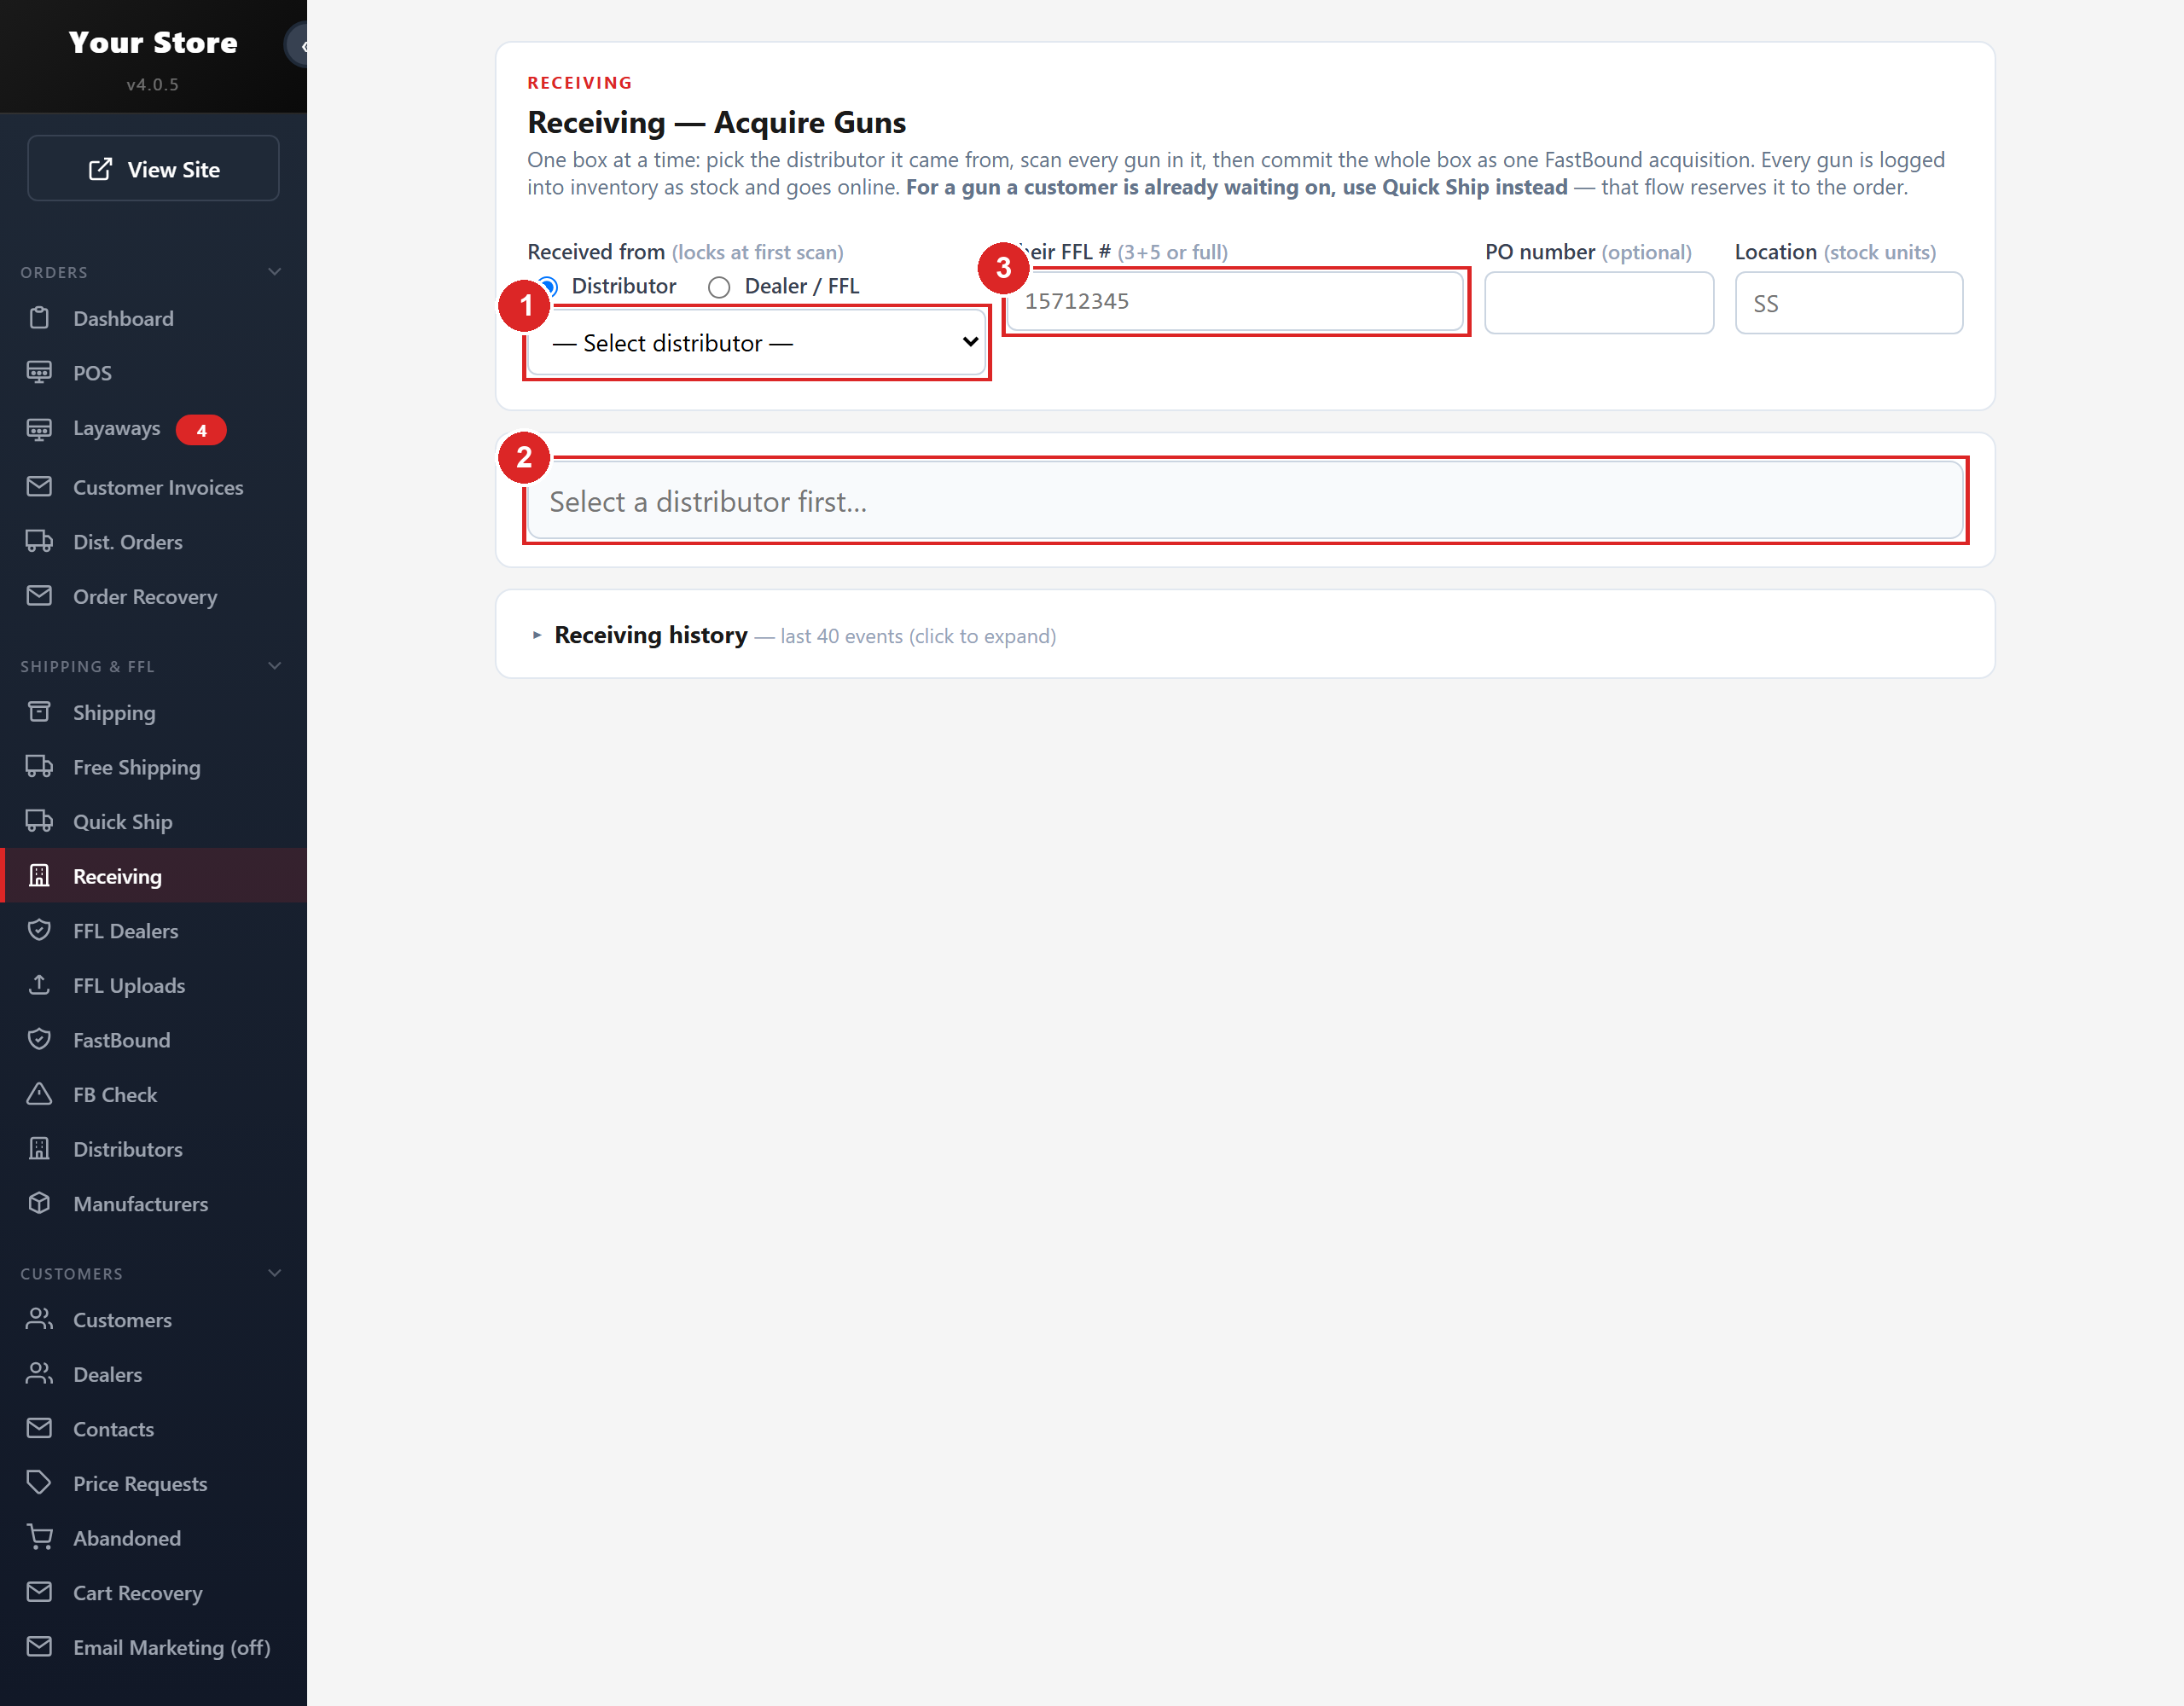Click the Customer Invoices envelope icon
2184x1706 pixels.
[39, 487]
